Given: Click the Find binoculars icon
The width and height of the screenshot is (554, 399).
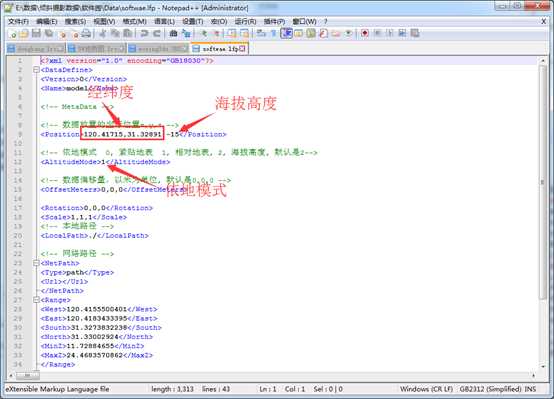Looking at the screenshot, I should point(173,34).
